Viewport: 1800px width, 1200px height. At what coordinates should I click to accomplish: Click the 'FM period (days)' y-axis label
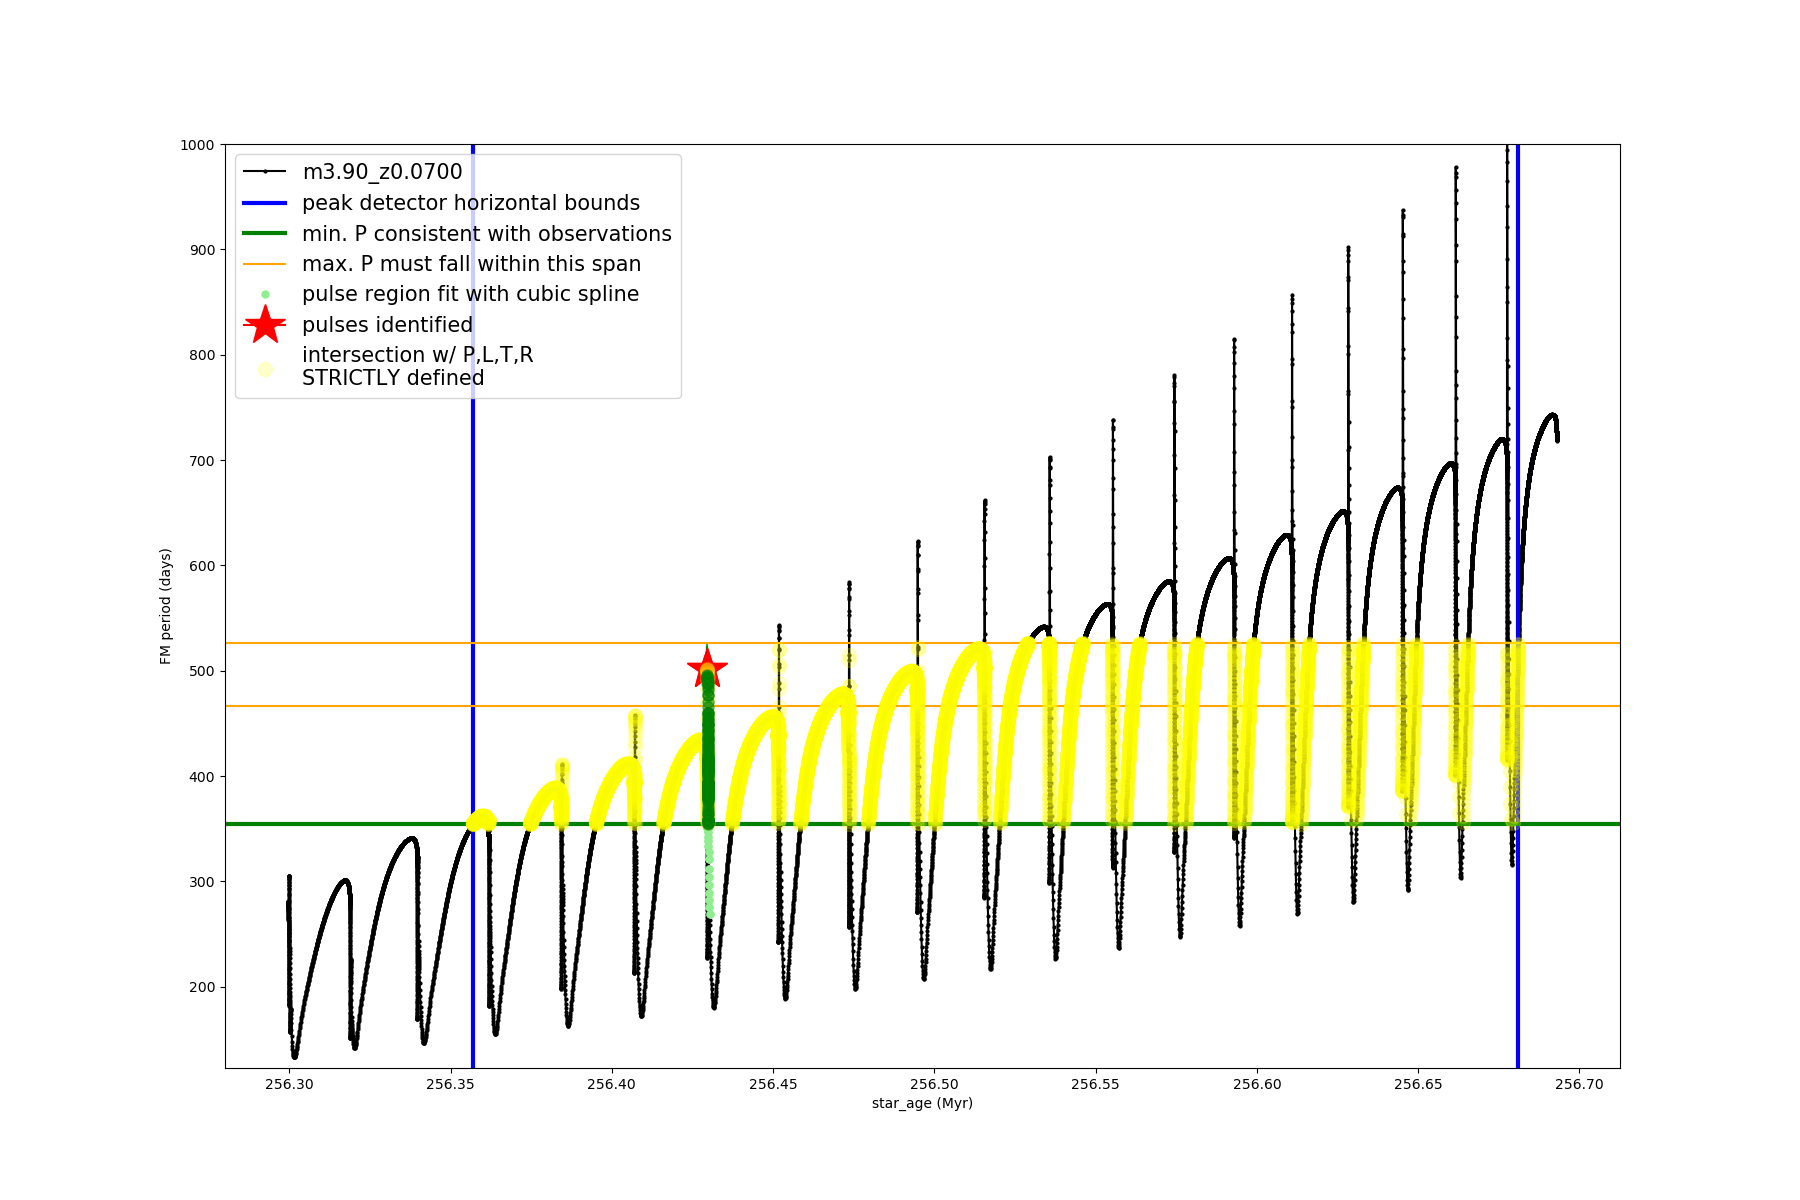coord(166,606)
